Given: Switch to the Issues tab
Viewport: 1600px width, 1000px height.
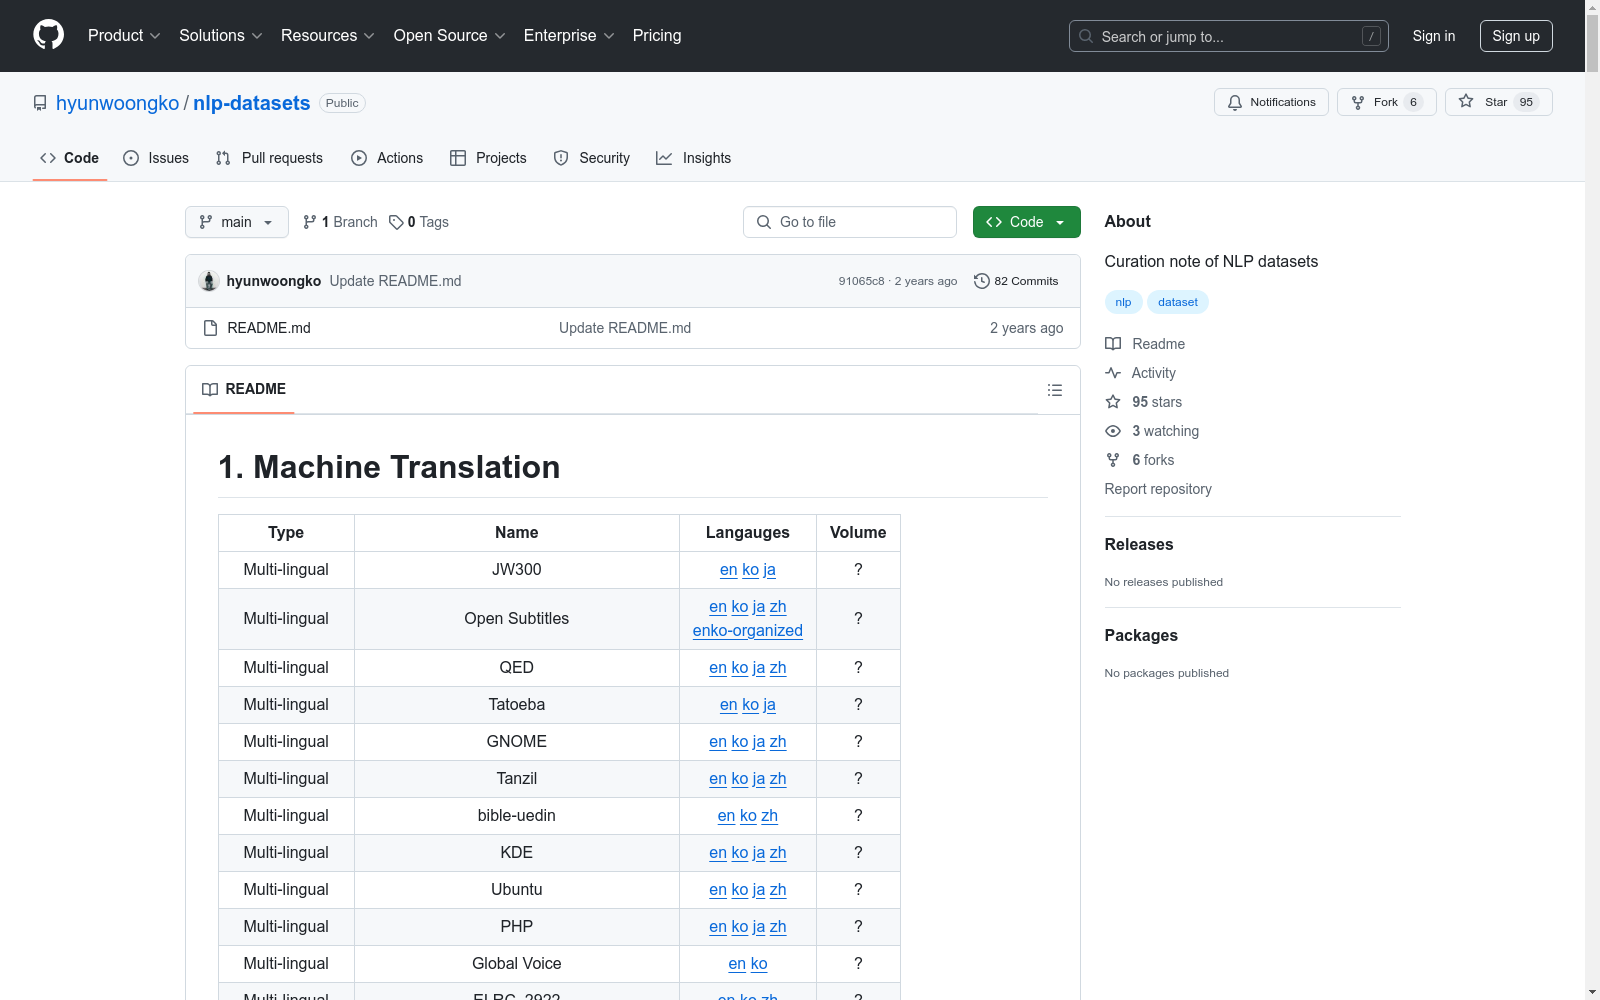Looking at the screenshot, I should (156, 158).
